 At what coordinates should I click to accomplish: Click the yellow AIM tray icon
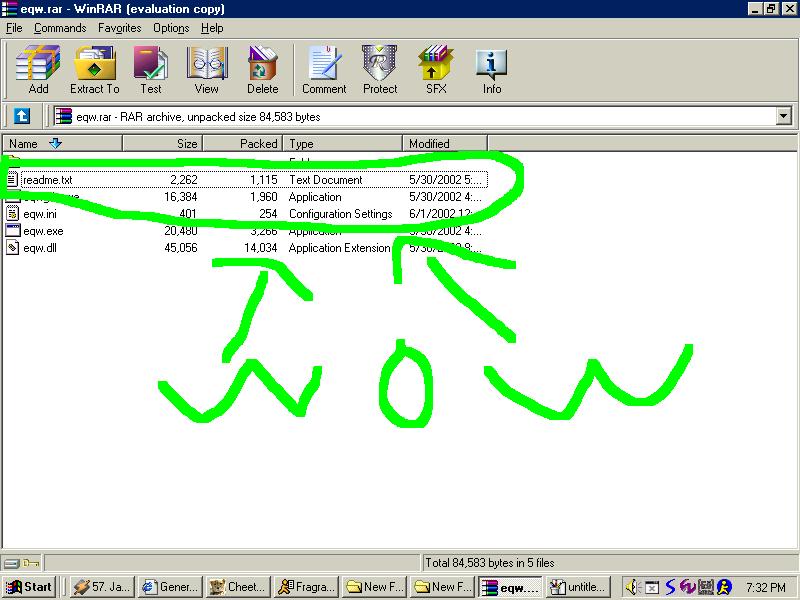724,587
